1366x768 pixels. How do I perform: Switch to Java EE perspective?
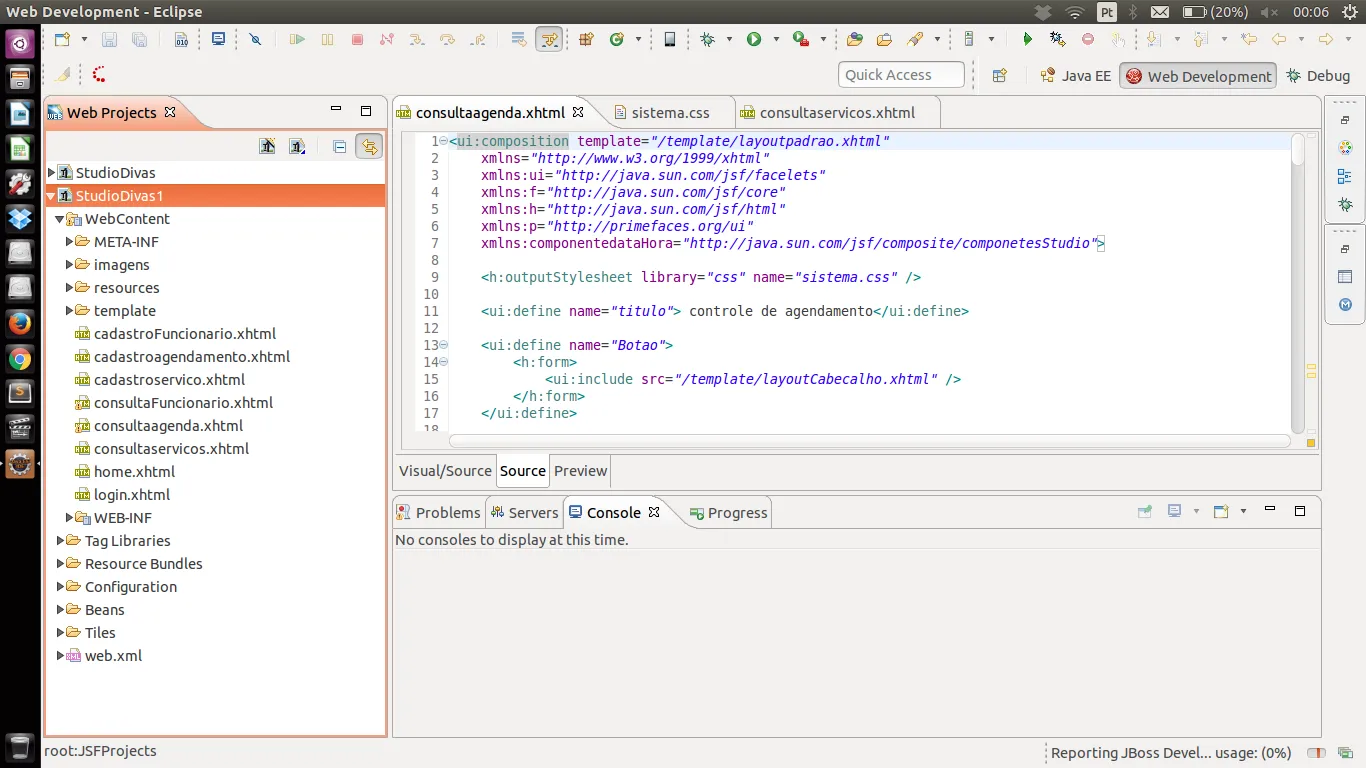(x=1076, y=76)
